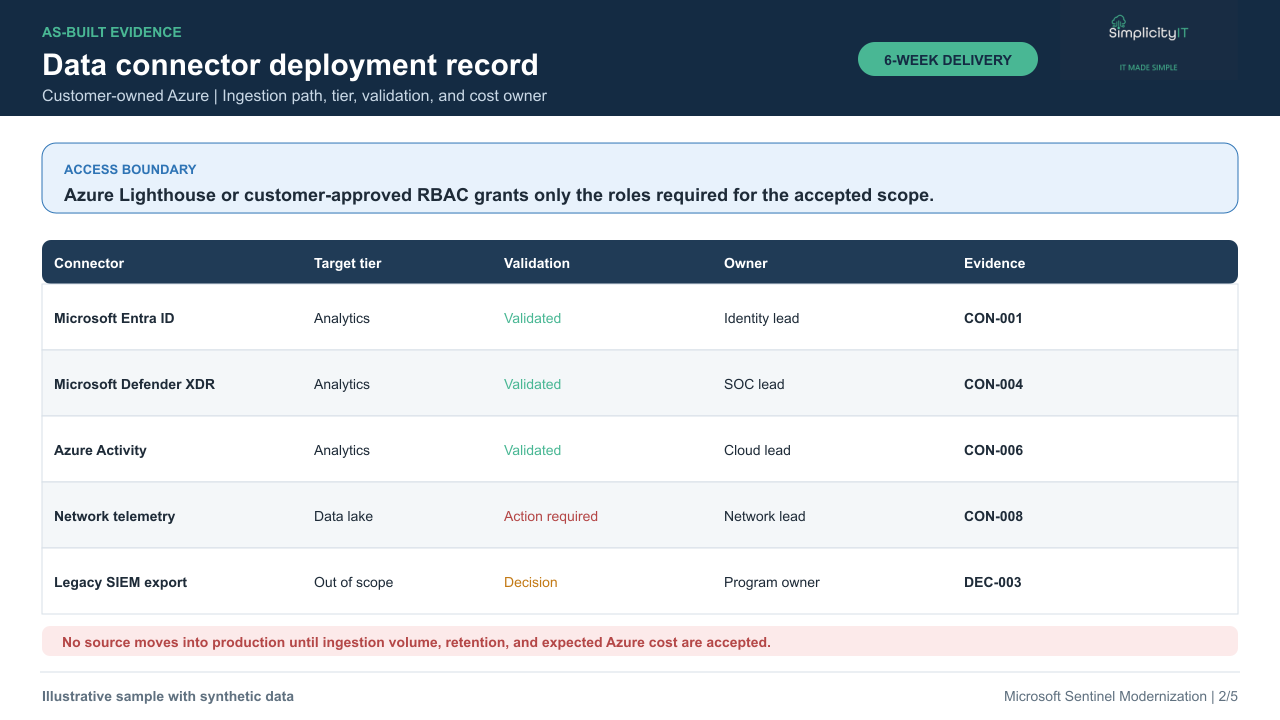Click Validated status in Defender XDR row
Image resolution: width=1280 pixels, height=720 pixels.
(532, 384)
